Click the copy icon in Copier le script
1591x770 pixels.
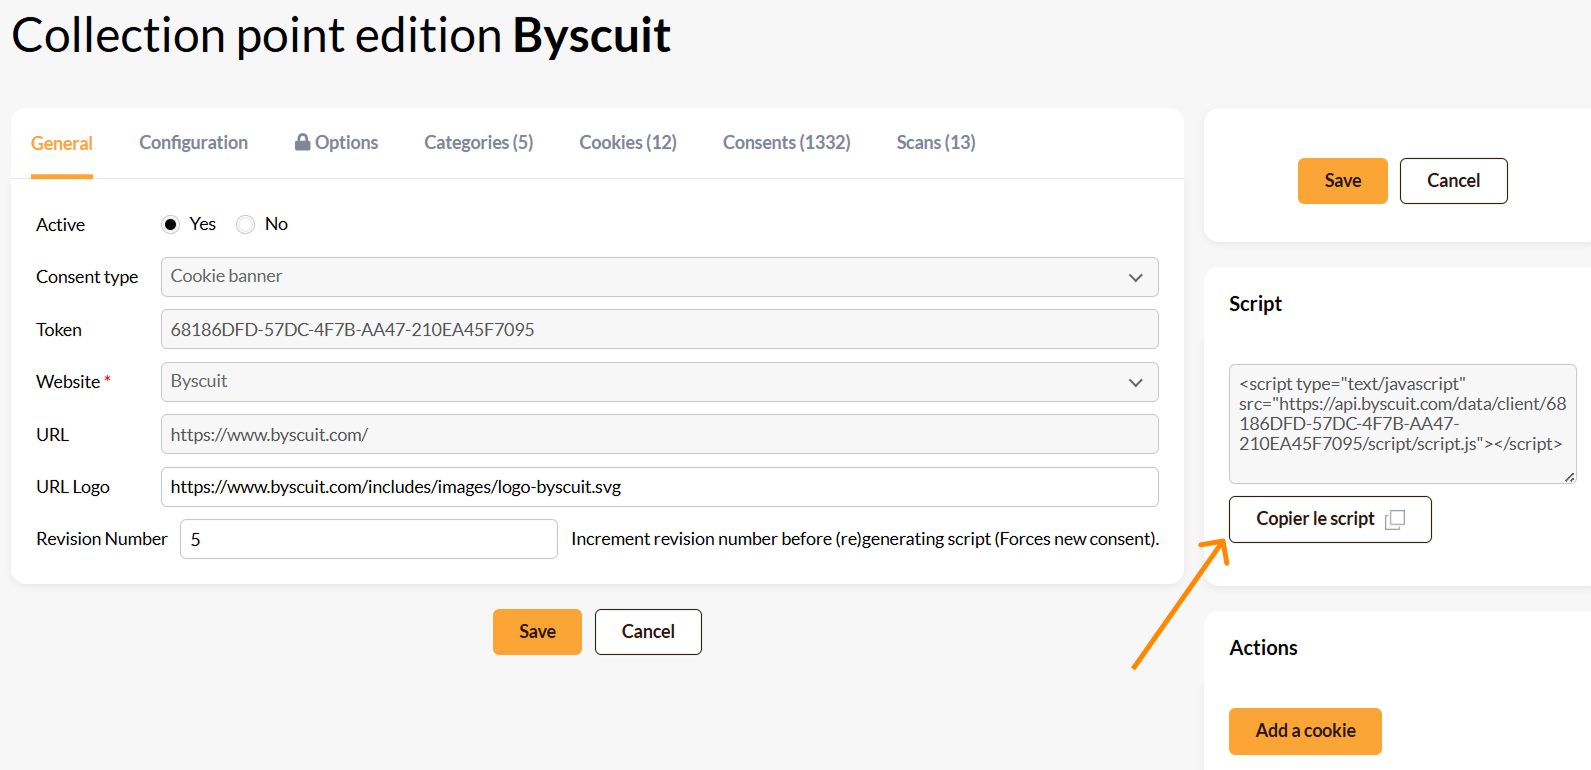tap(1395, 519)
